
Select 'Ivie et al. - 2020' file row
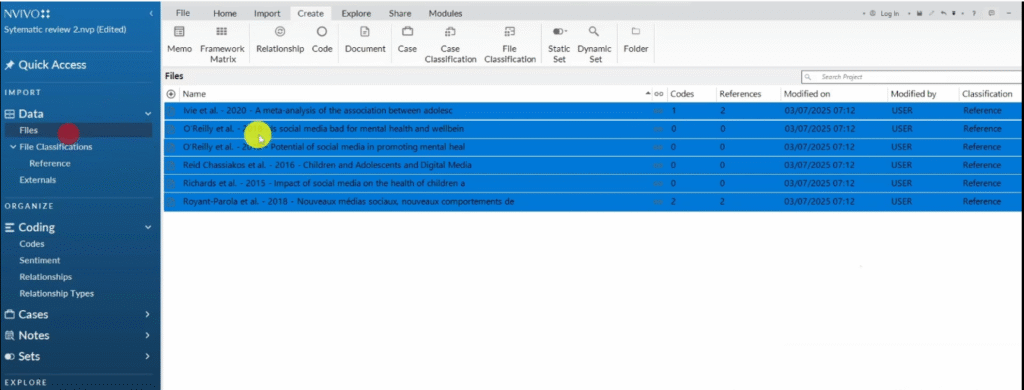[x=593, y=111]
